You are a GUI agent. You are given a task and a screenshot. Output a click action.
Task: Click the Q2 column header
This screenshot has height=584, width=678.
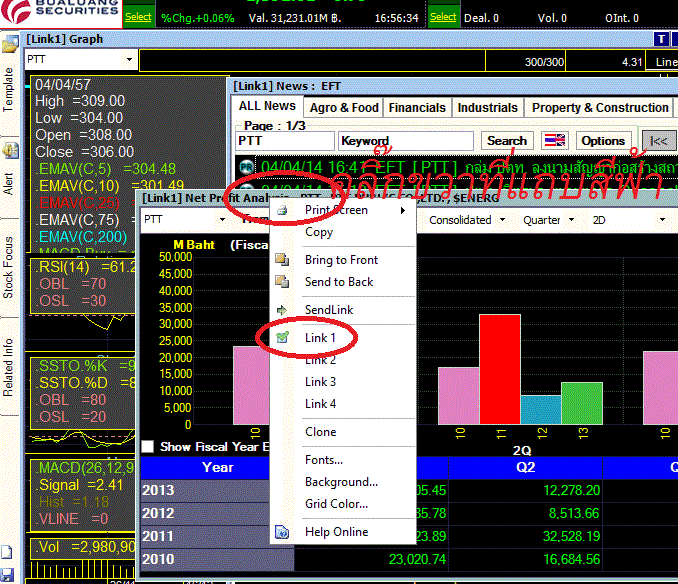(x=525, y=468)
